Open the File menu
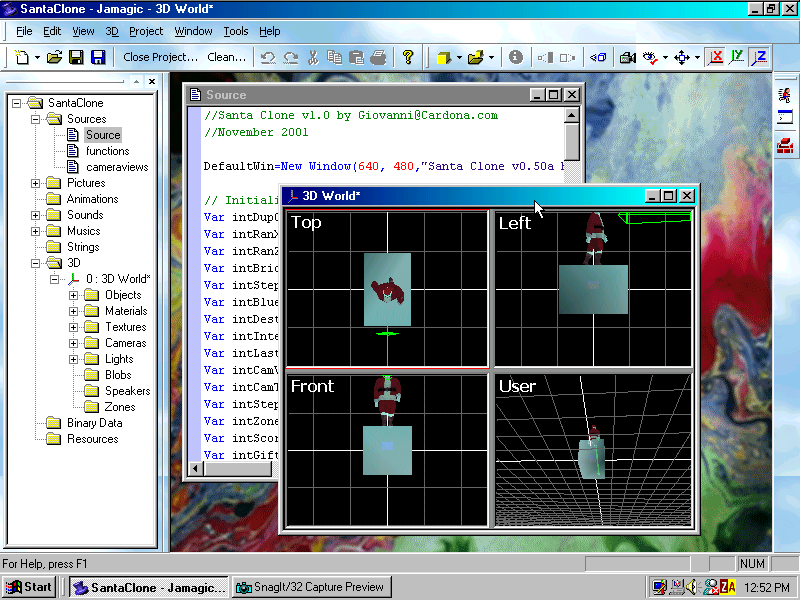This screenshot has height=600, width=800. pos(24,31)
